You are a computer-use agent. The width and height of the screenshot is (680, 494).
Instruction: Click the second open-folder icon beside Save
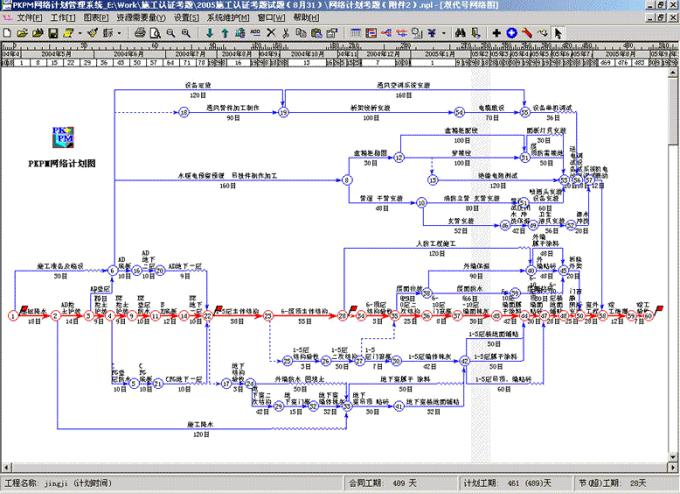(38, 33)
